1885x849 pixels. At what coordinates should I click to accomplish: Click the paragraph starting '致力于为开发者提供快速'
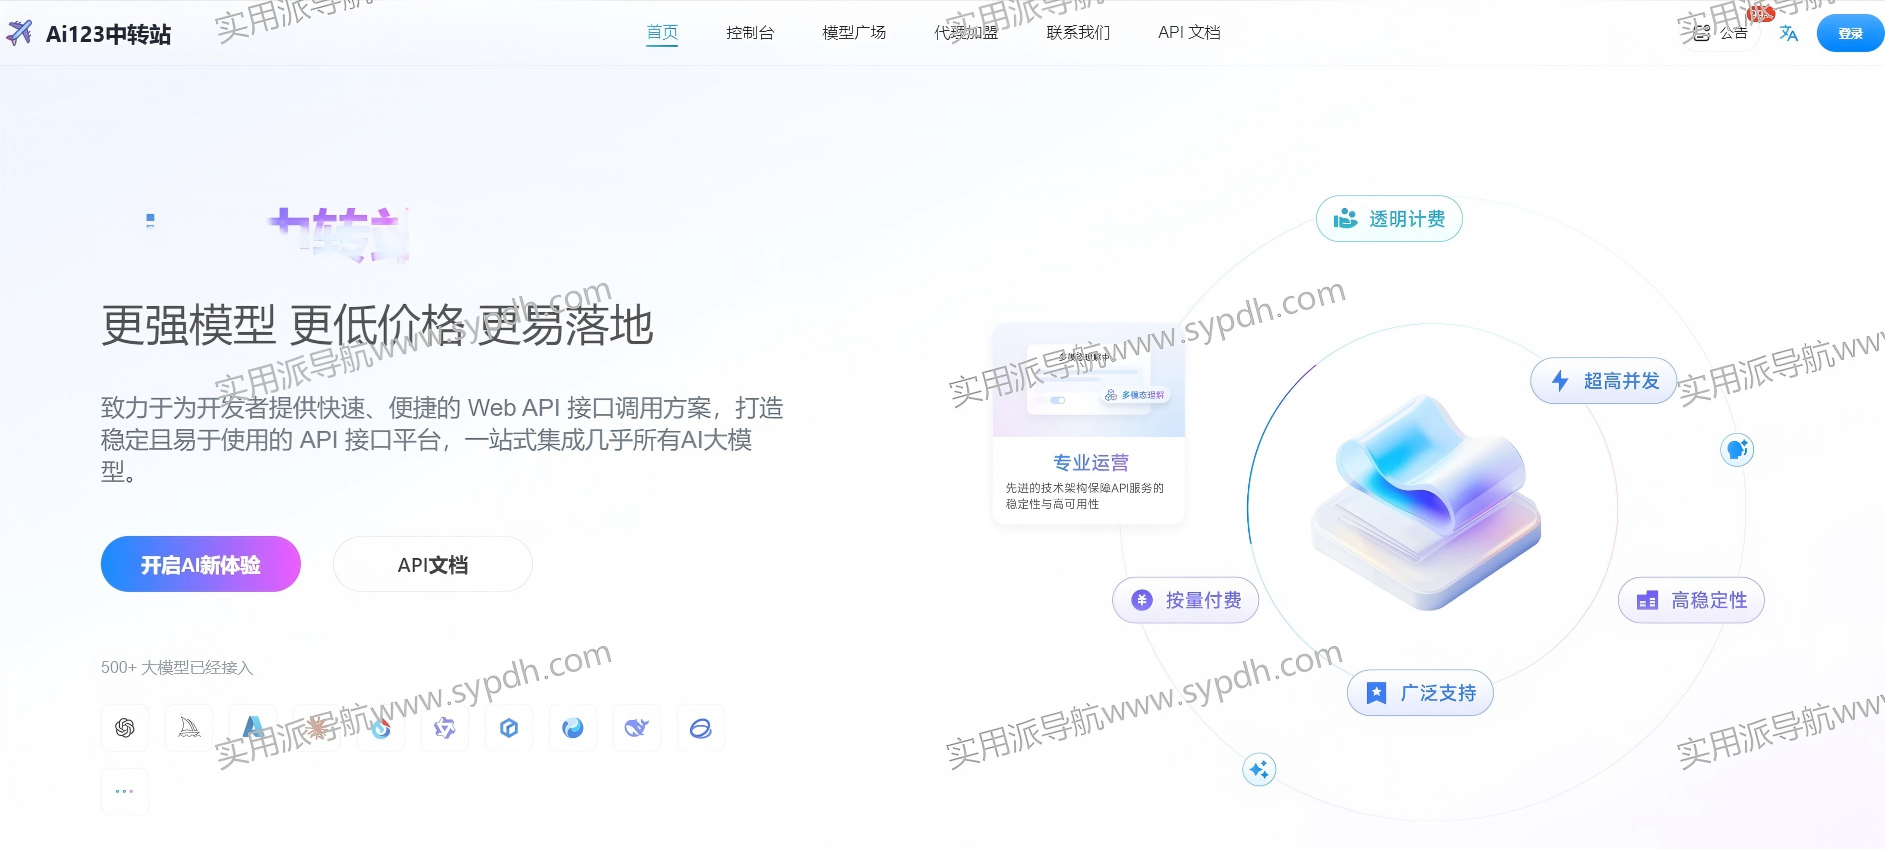[x=442, y=439]
